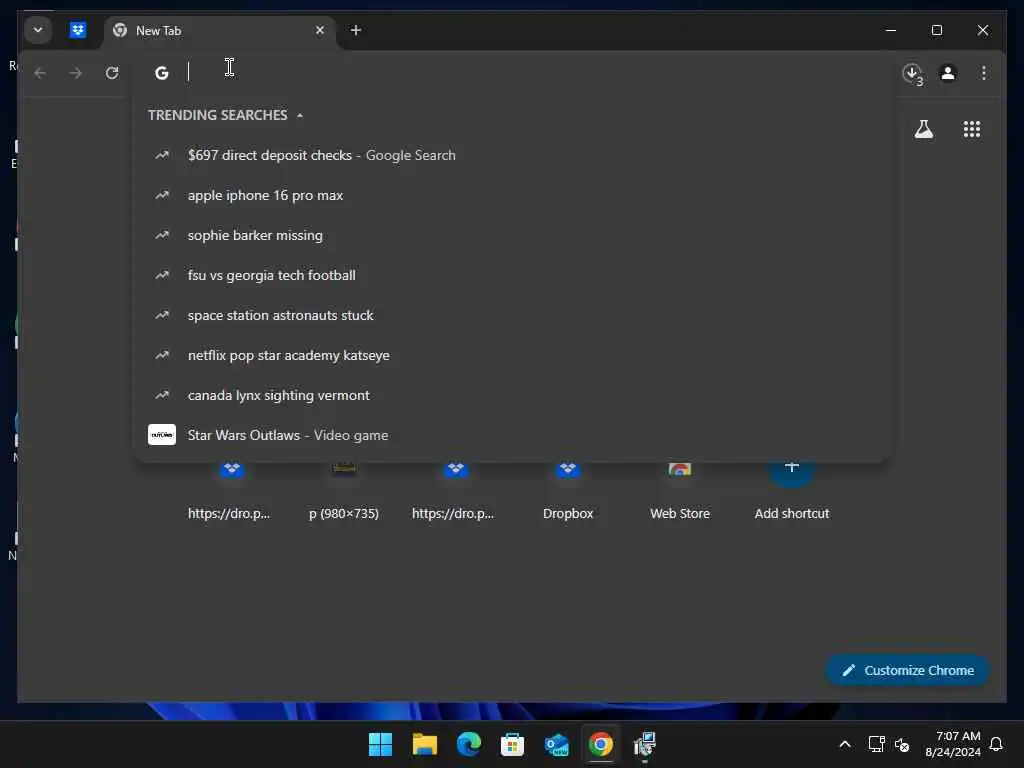The image size is (1024, 768).
Task: Open the Chrome downloads icon
Action: [912, 73]
